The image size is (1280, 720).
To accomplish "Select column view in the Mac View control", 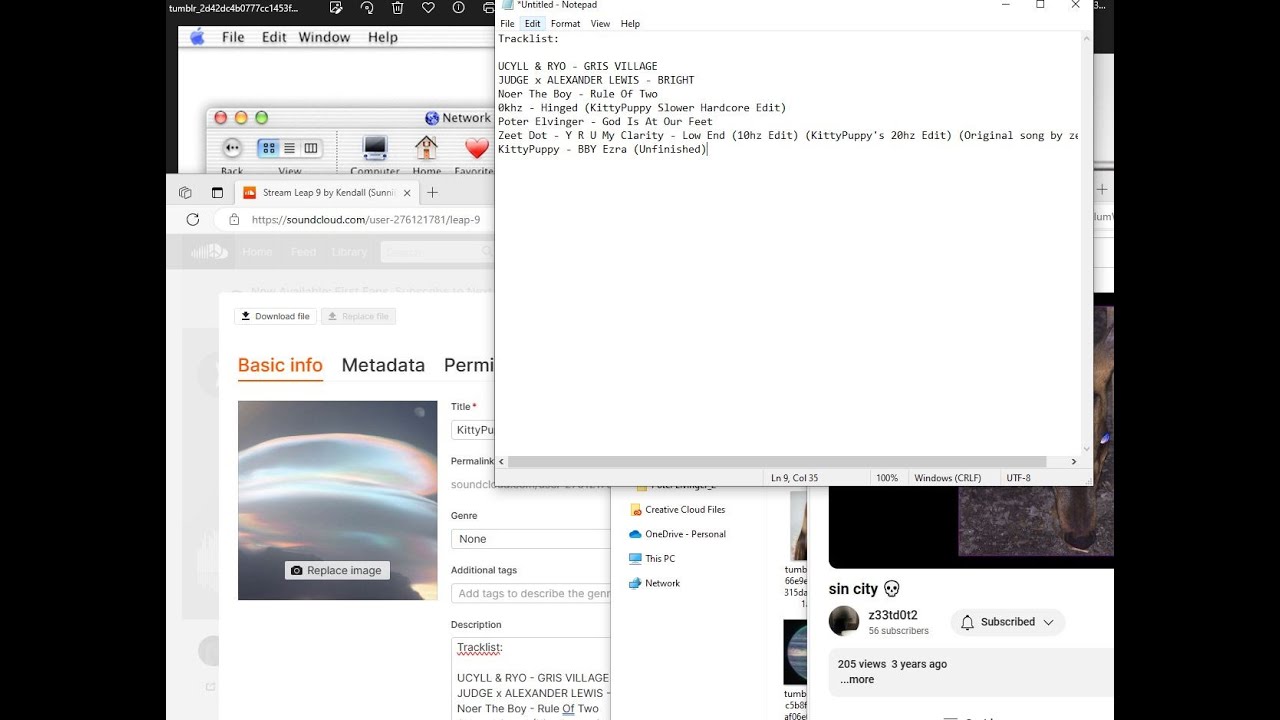I will pyautogui.click(x=311, y=148).
